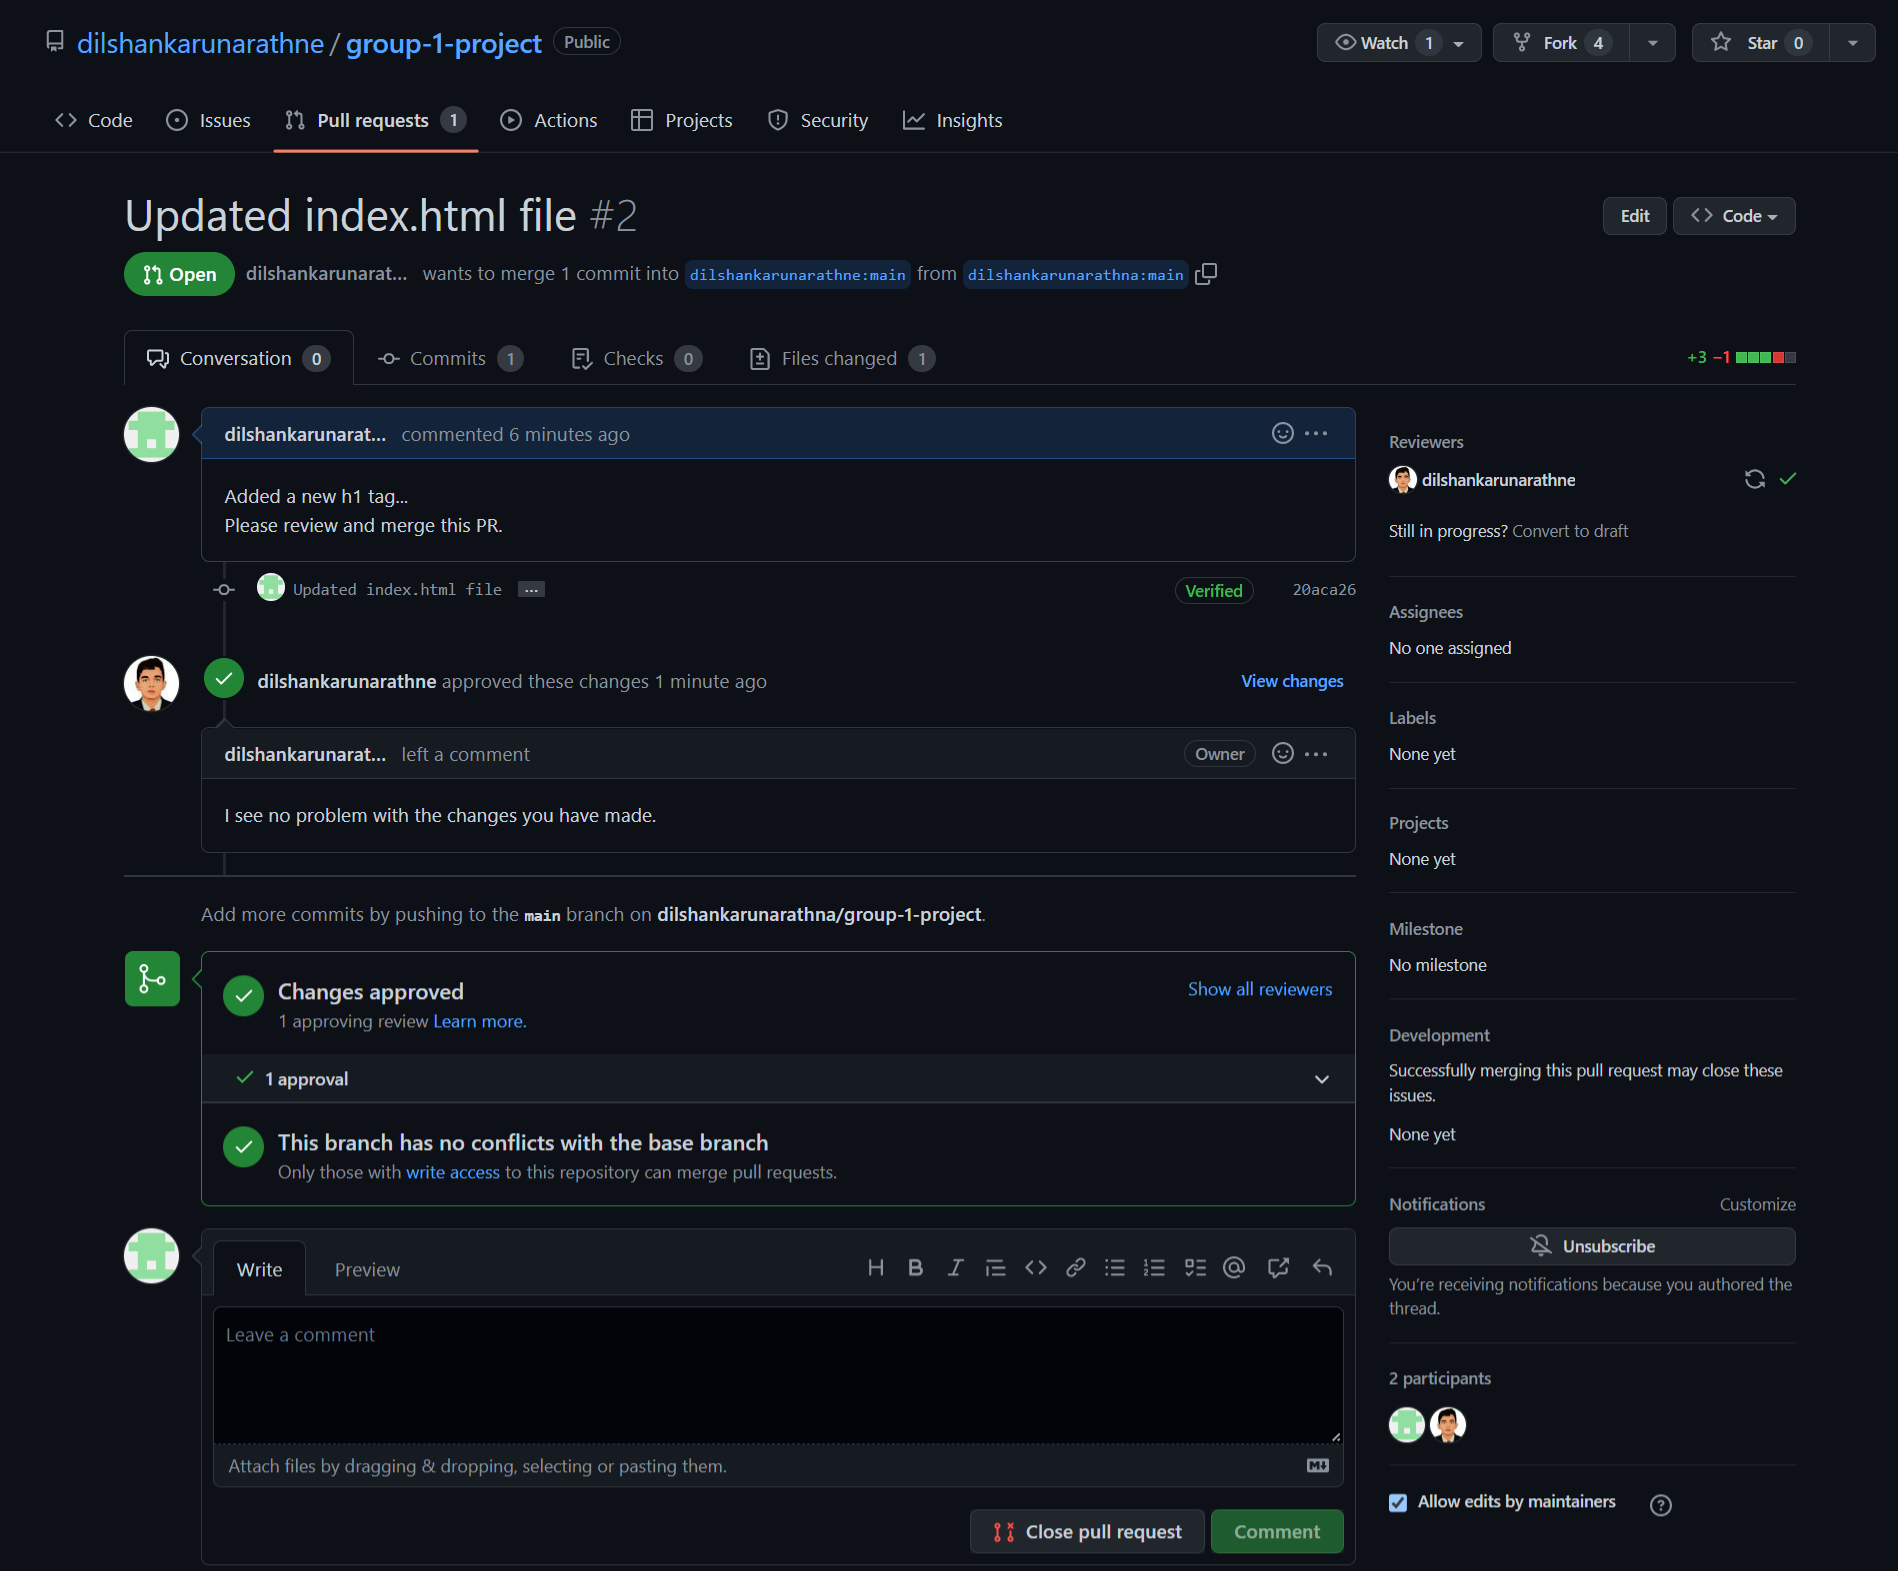Insert a quote using toolbar icon
The width and height of the screenshot is (1898, 1571).
[995, 1268]
